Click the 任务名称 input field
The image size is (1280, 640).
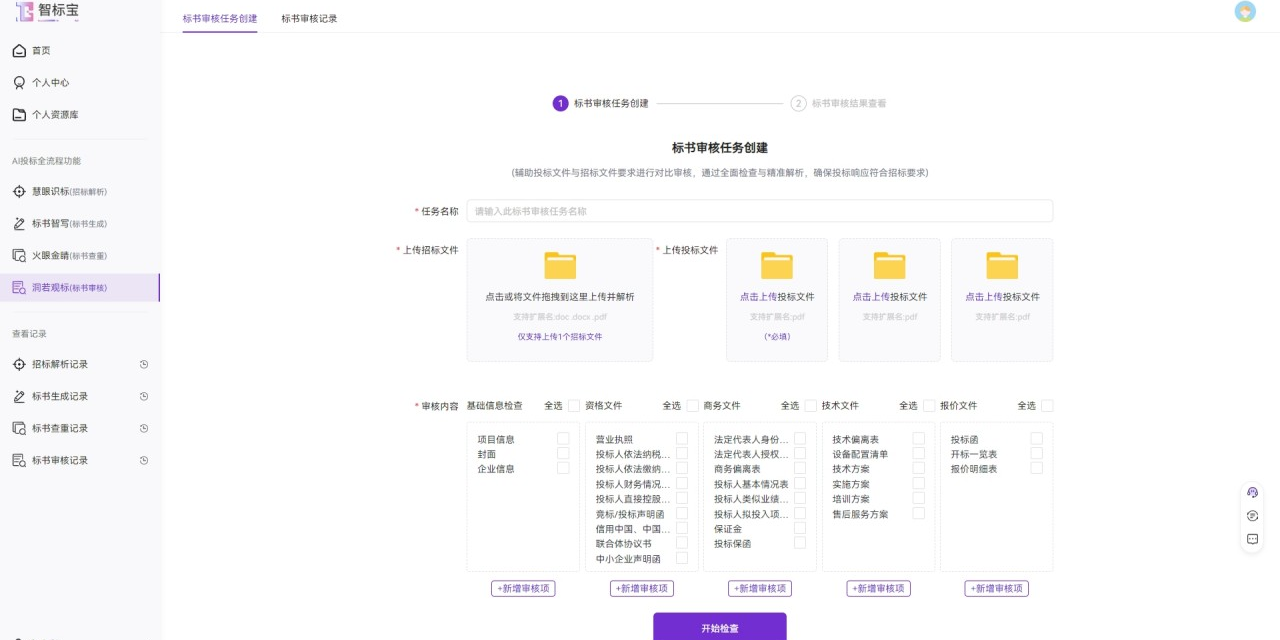click(x=760, y=211)
